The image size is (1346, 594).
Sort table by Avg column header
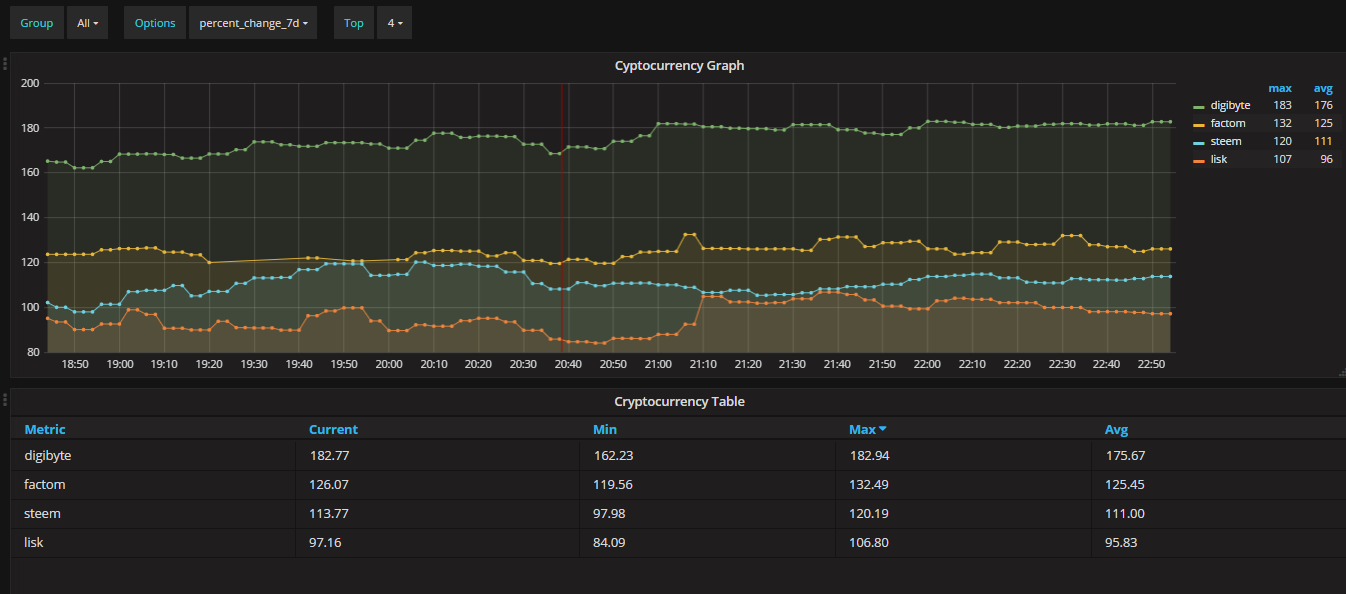pos(1116,429)
